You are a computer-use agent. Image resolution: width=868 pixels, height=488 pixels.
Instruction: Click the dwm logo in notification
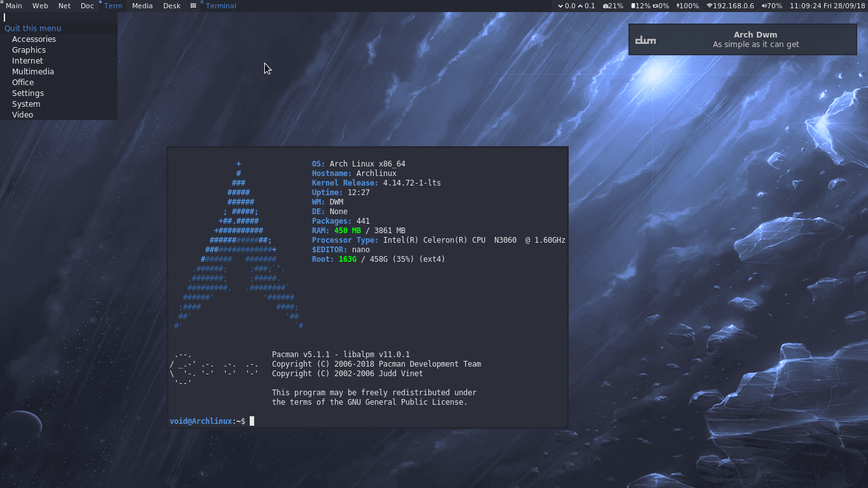pyautogui.click(x=645, y=40)
